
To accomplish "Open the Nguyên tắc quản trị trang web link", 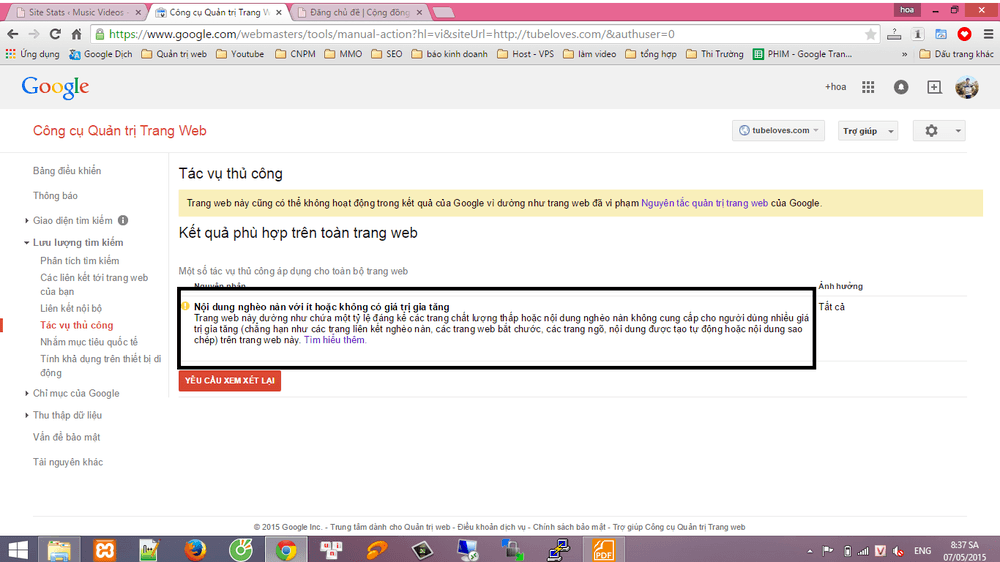I will (704, 203).
